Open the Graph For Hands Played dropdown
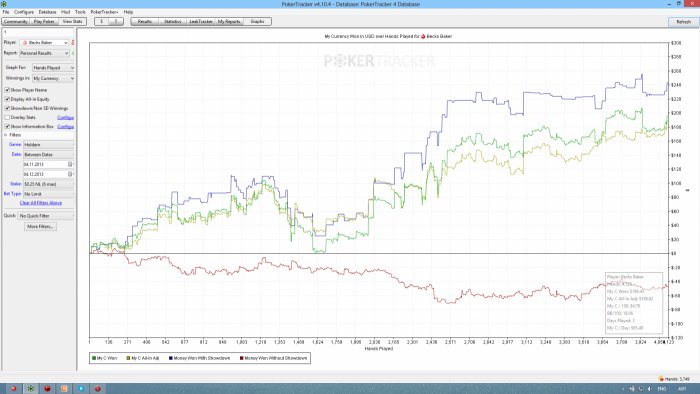 click(53, 68)
